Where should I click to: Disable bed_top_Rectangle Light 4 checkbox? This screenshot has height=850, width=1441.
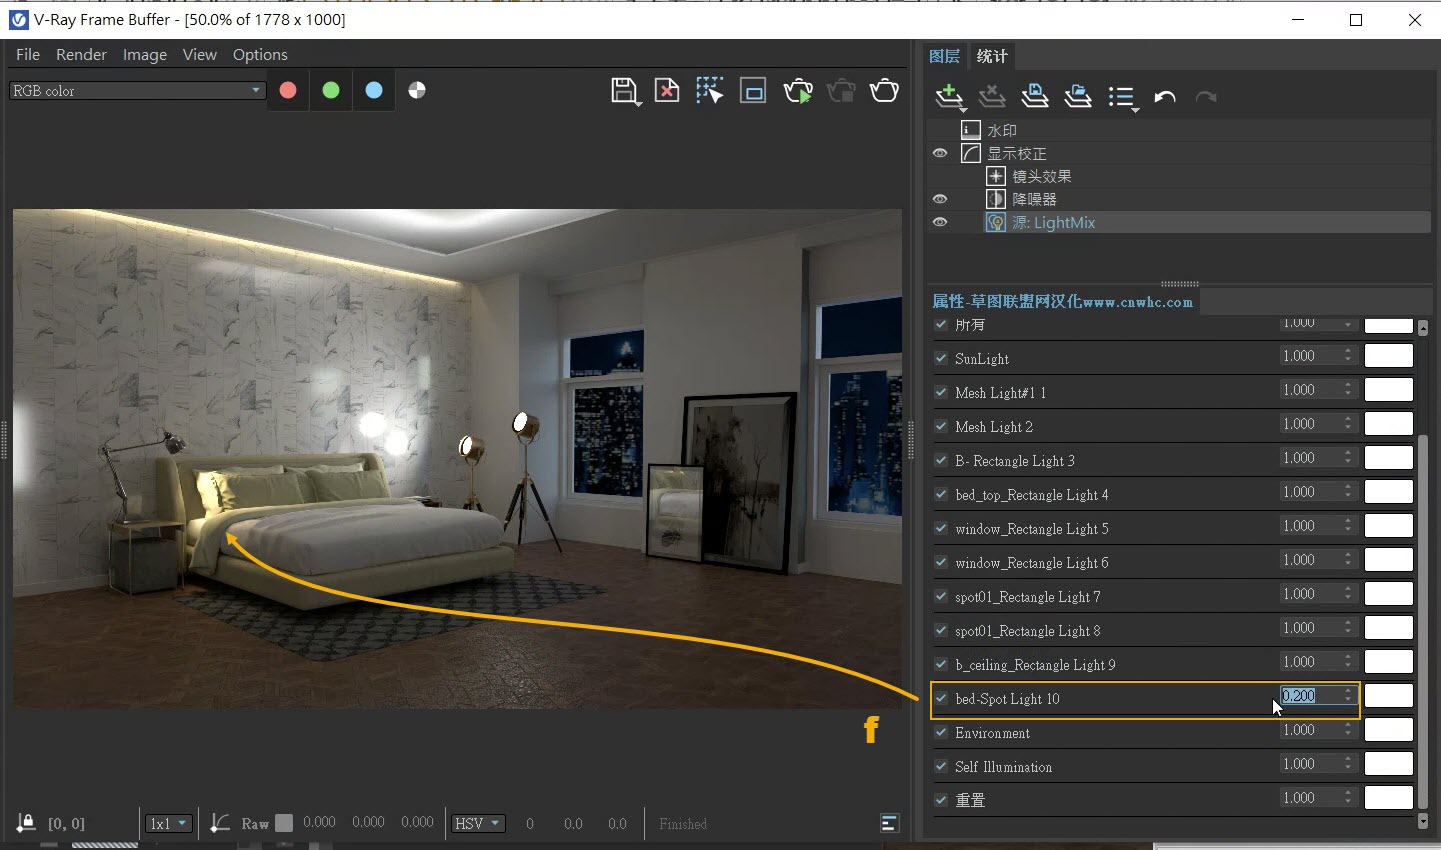pos(941,494)
